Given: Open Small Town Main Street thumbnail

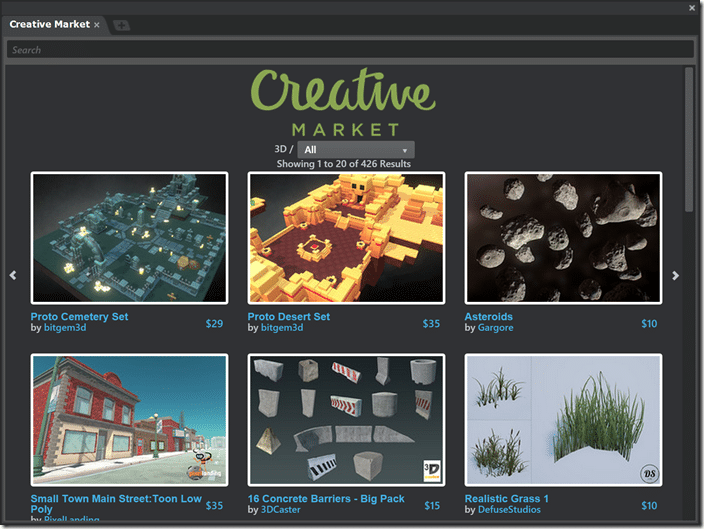Looking at the screenshot, I should 129,420.
